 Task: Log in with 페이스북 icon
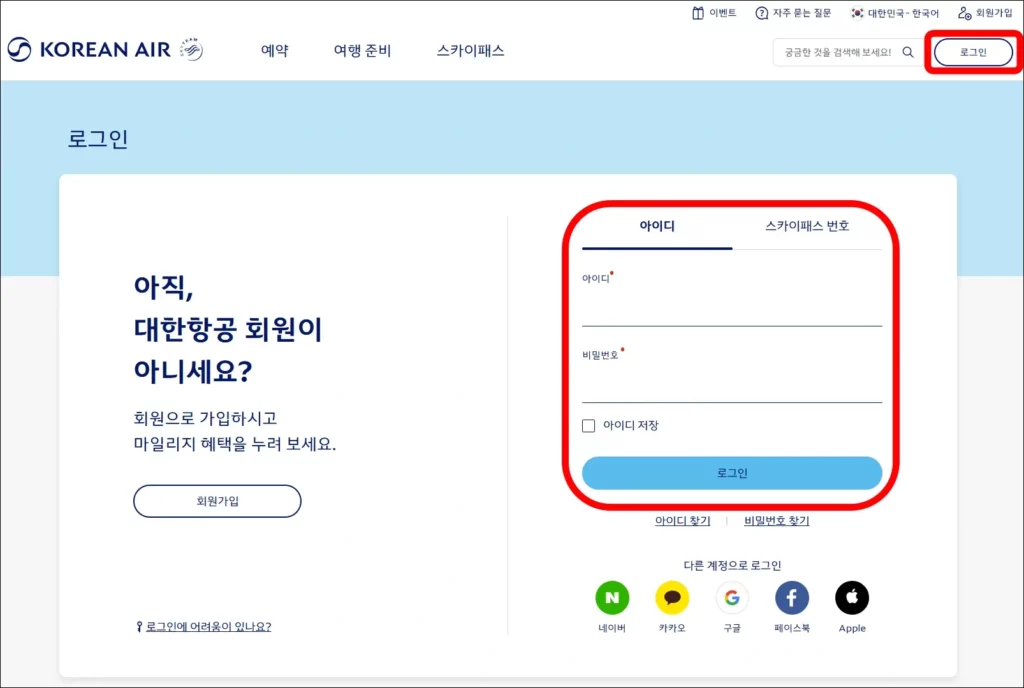click(792, 597)
